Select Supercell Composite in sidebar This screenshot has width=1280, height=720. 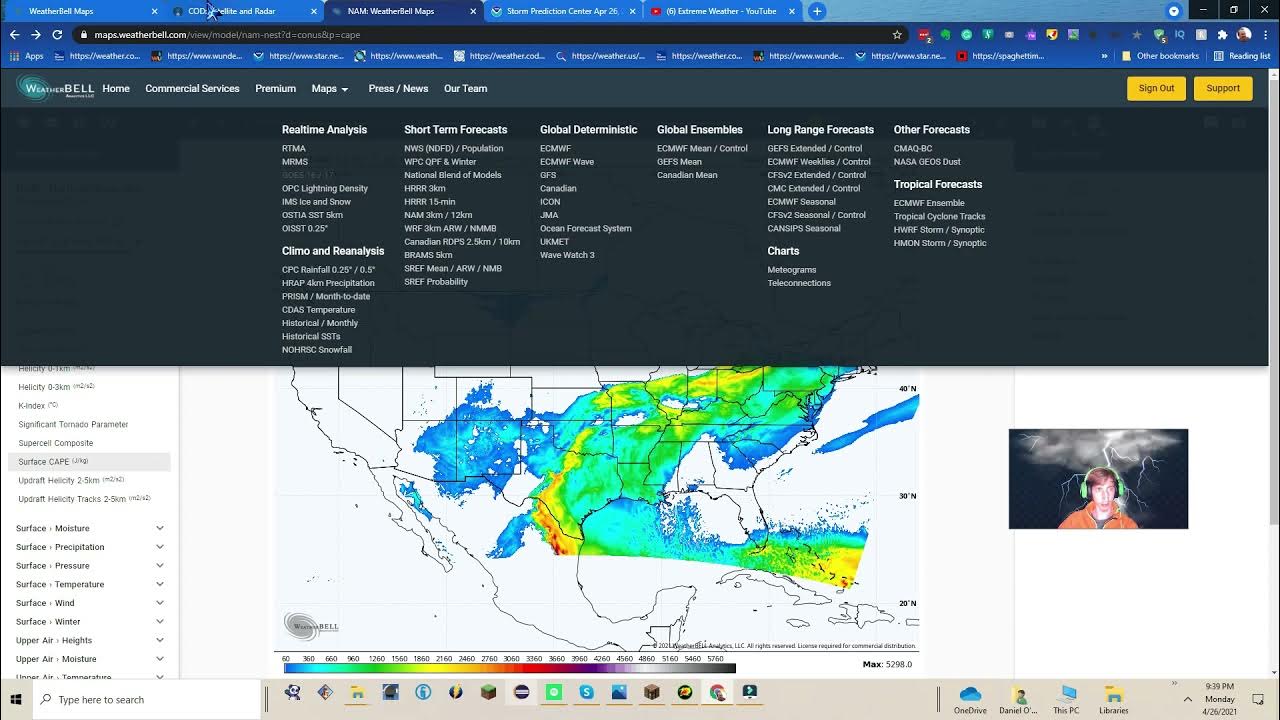click(55, 443)
